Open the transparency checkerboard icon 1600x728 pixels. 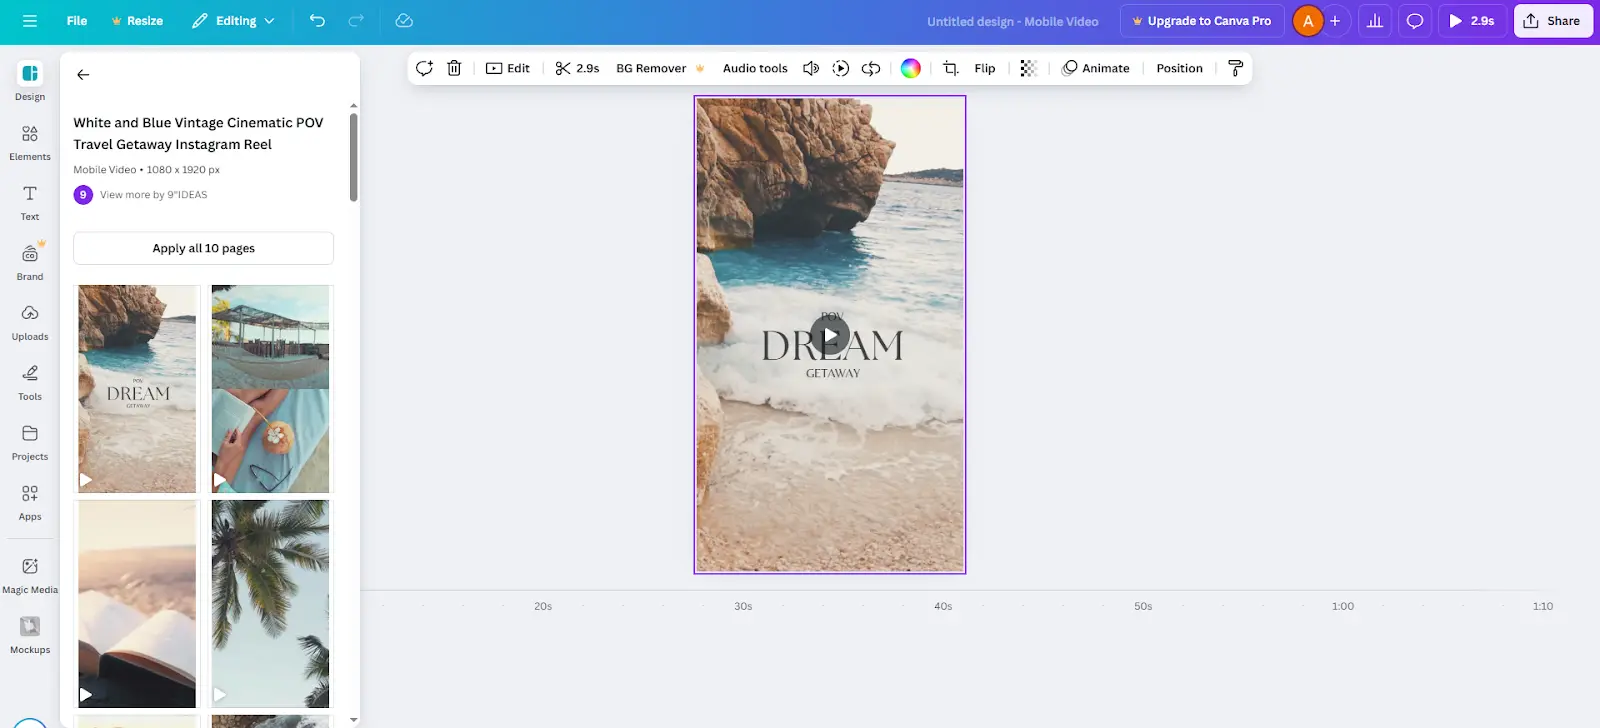tap(1028, 68)
